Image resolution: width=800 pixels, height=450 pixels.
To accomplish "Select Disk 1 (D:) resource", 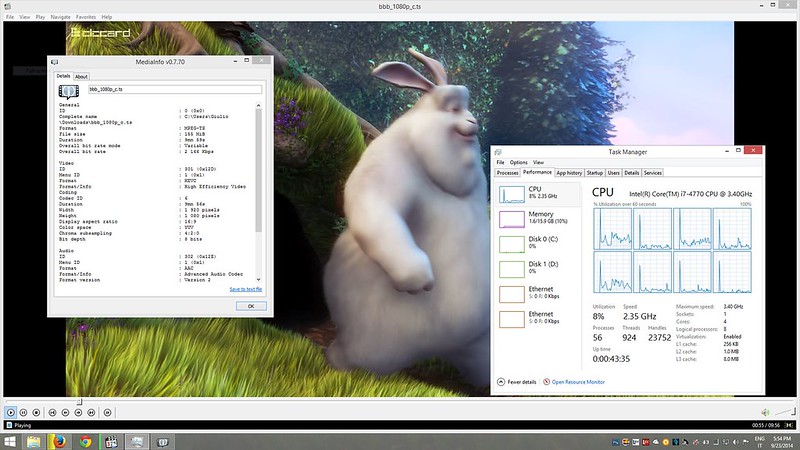I will tap(538, 269).
